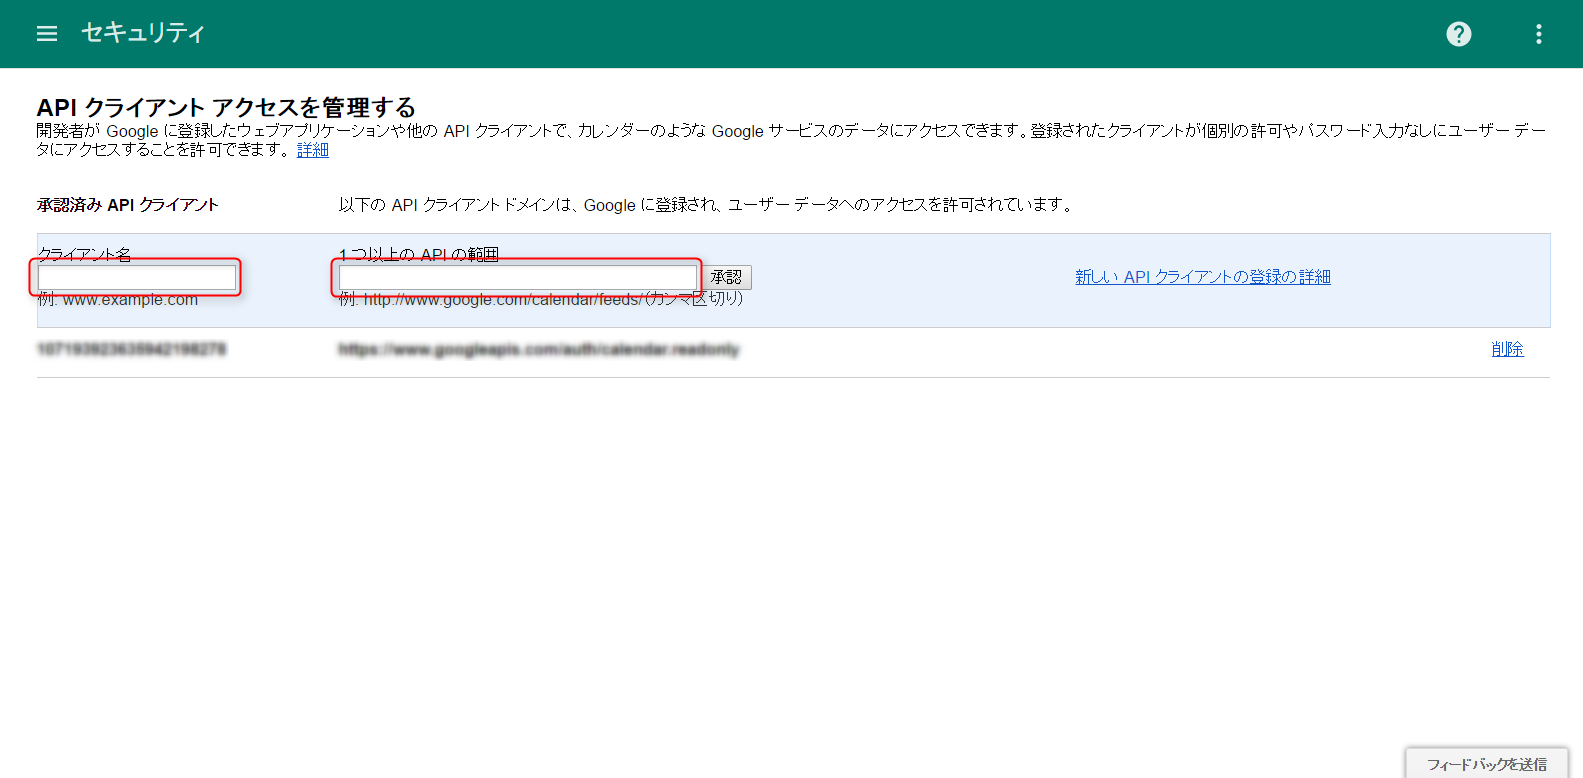Image resolution: width=1583 pixels, height=778 pixels.
Task: Click the 詳細 link in the description
Action: click(313, 150)
